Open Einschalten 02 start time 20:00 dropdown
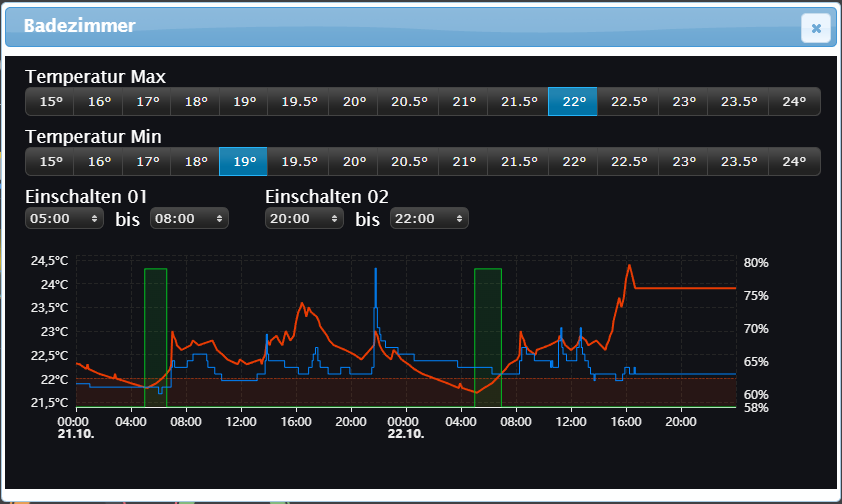 point(304,218)
